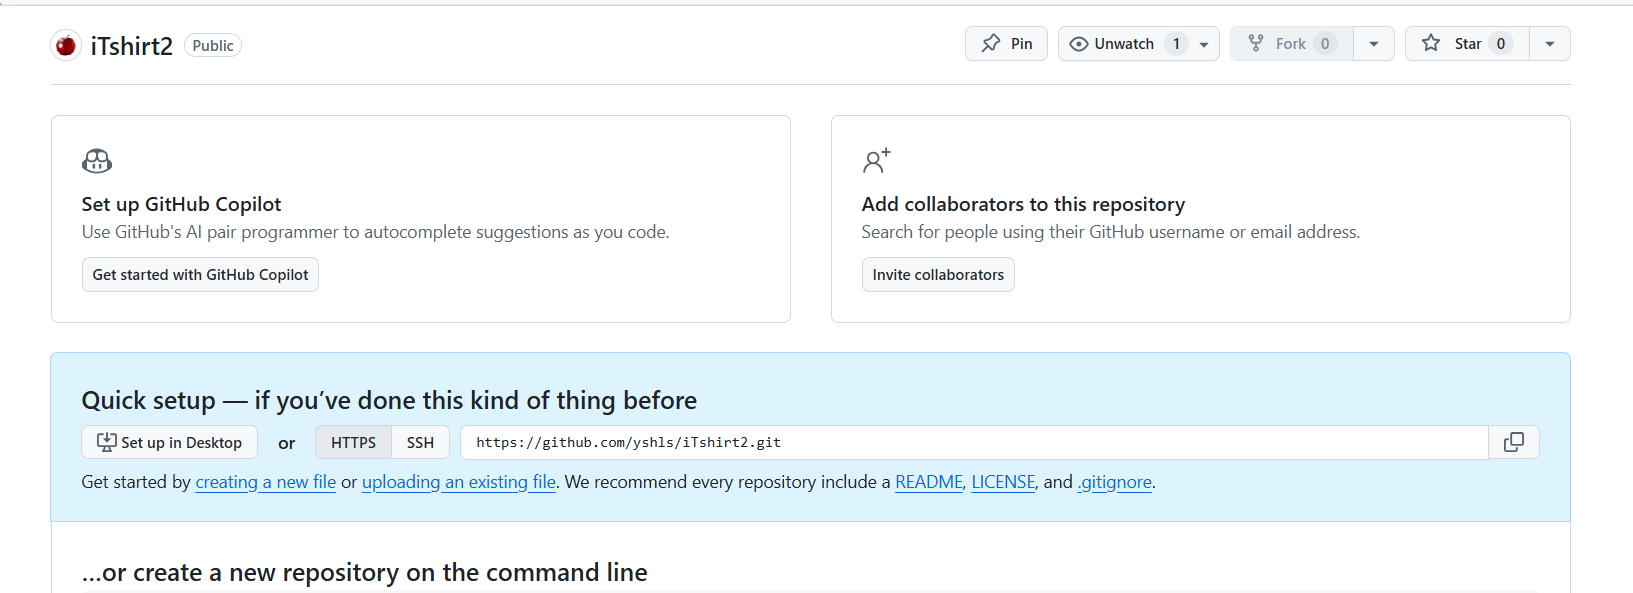The image size is (1633, 593).
Task: Open the creating a new file link
Action: [266, 482]
